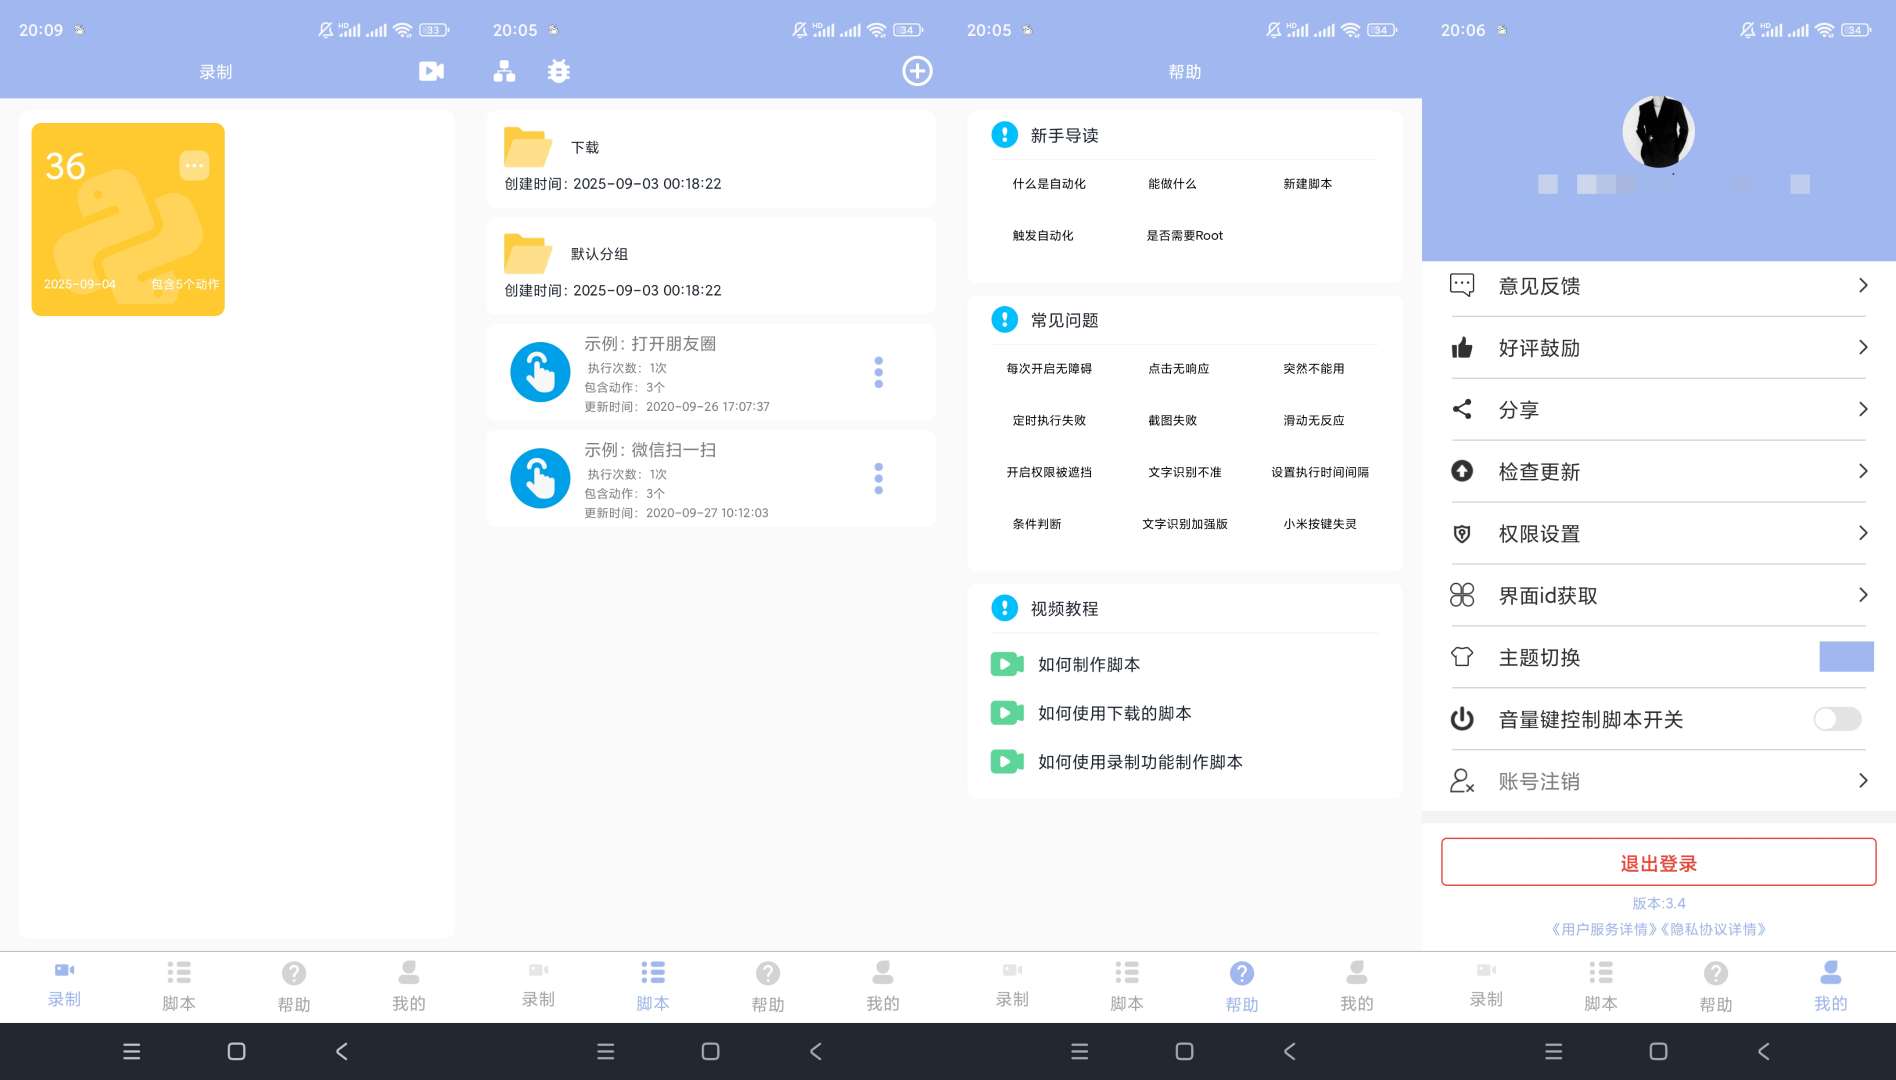The height and width of the screenshot is (1080, 1896).
Task: Pick the blue theme color swatch
Action: click(1846, 657)
